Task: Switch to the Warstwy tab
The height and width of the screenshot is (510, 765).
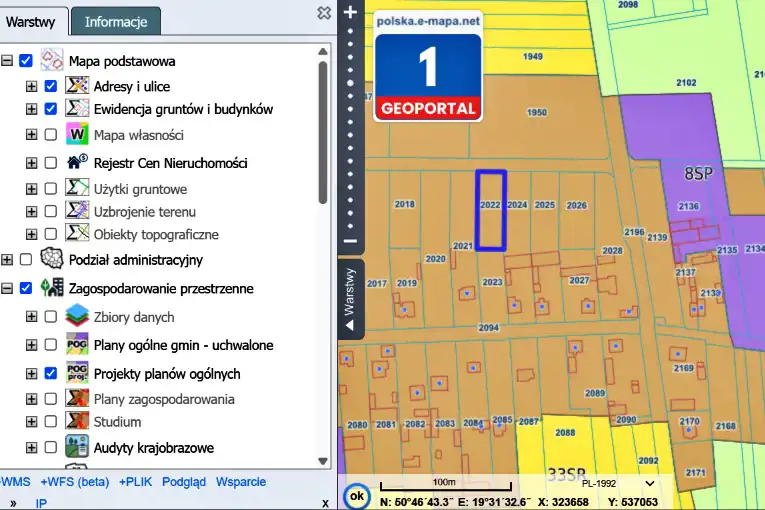Action: tap(30, 22)
